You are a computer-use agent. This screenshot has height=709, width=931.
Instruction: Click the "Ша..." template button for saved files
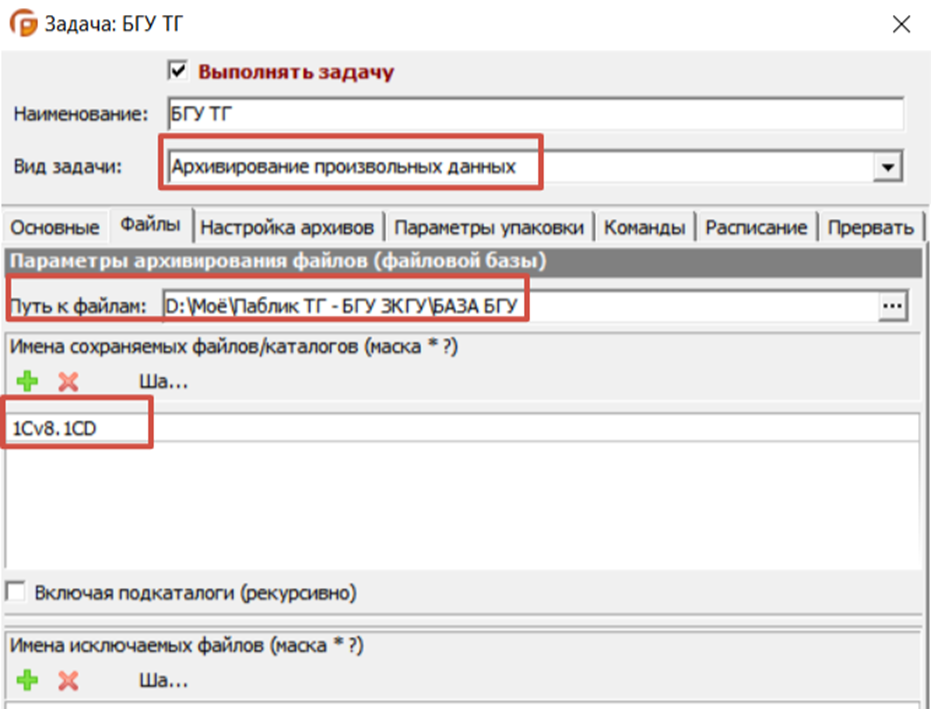[163, 381]
